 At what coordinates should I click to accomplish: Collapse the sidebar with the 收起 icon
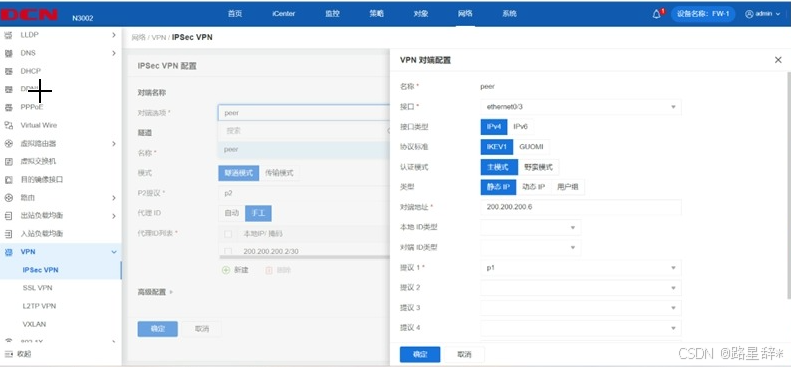tap(9, 354)
